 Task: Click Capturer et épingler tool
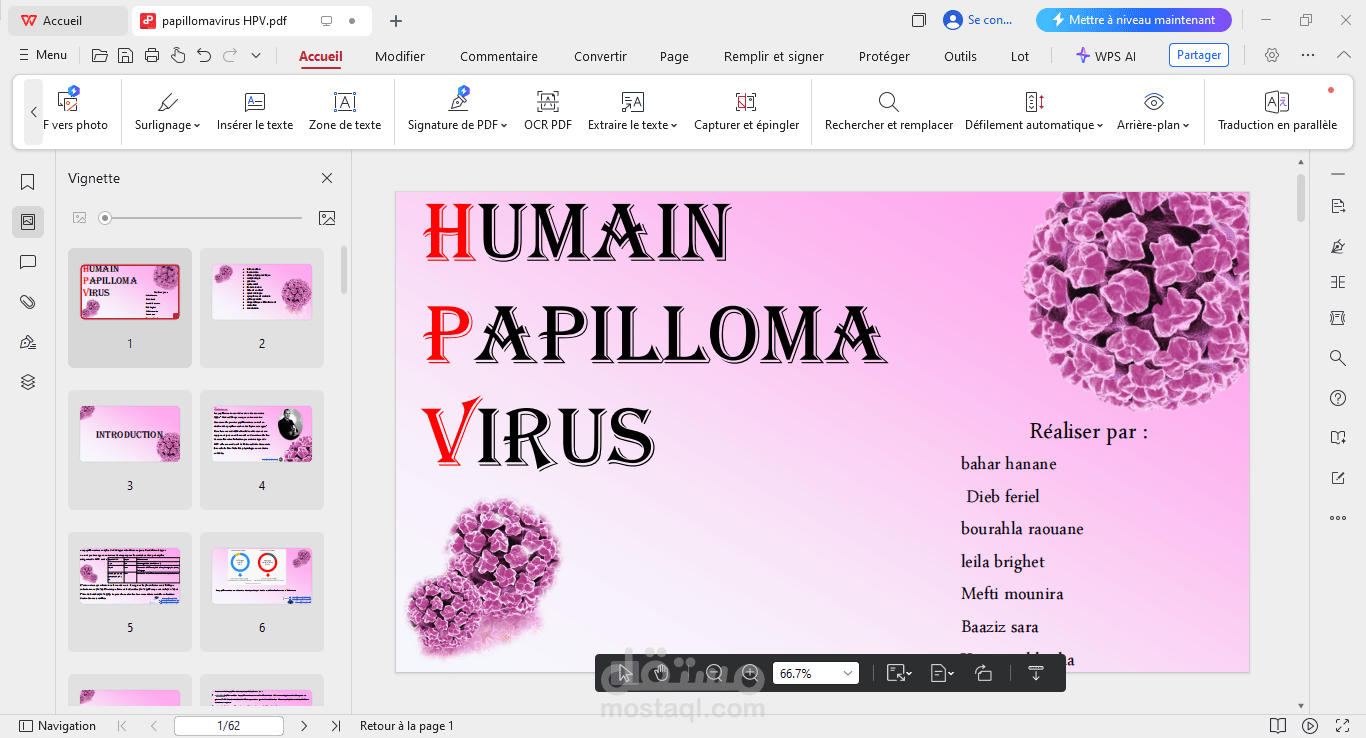[x=746, y=111]
